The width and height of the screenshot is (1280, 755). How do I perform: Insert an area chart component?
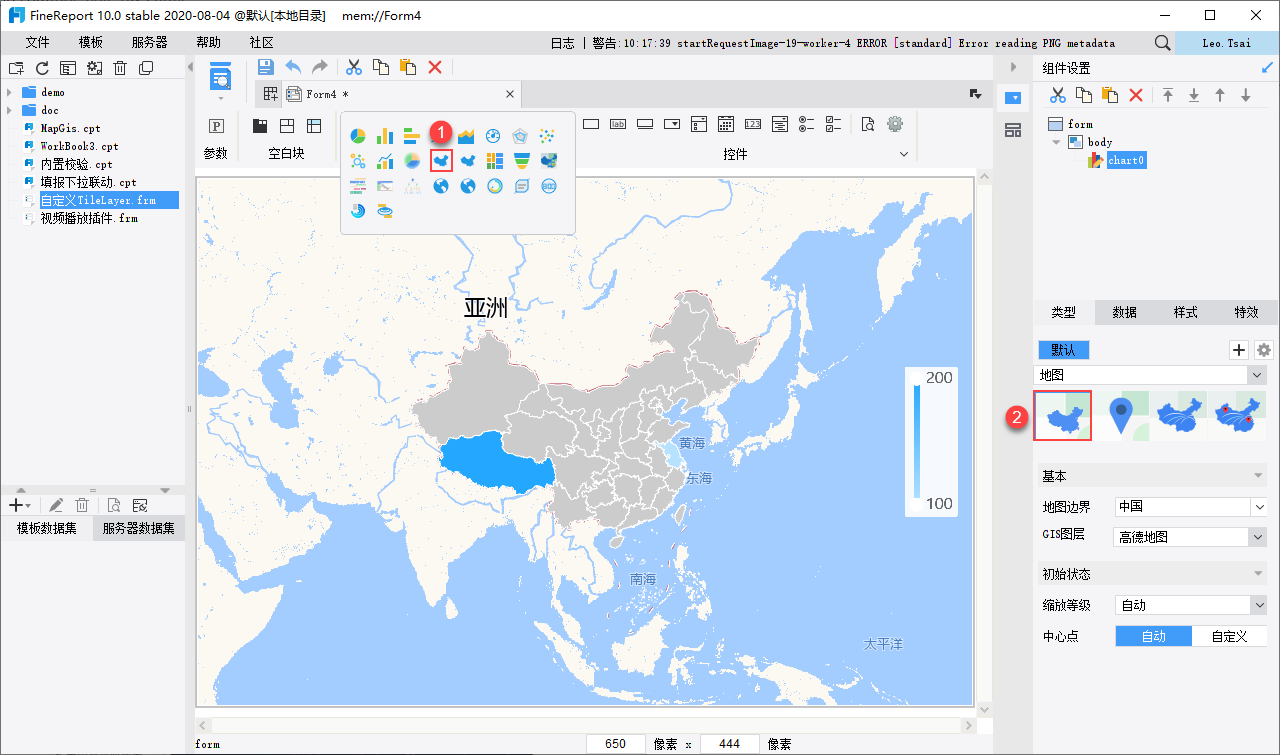click(466, 136)
